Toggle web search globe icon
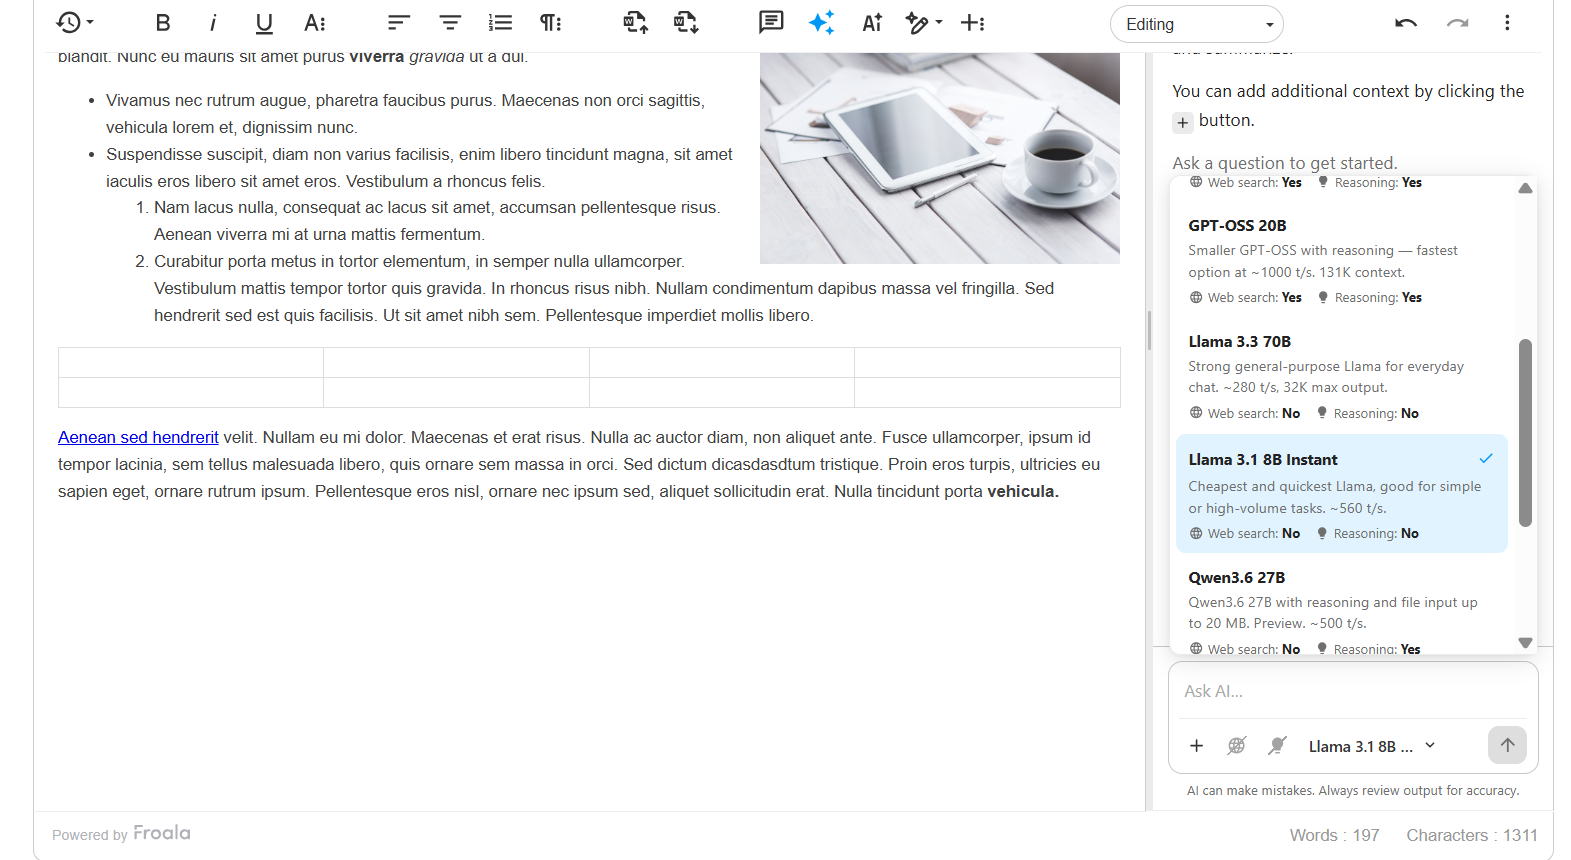1571x860 pixels. [1237, 746]
